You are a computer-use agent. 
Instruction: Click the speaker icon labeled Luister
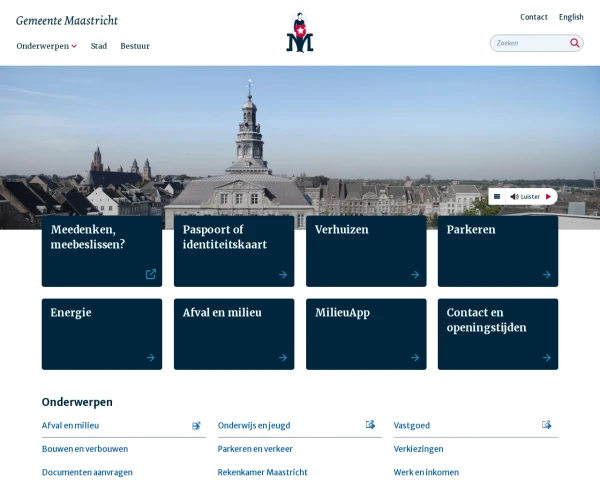tap(514, 196)
